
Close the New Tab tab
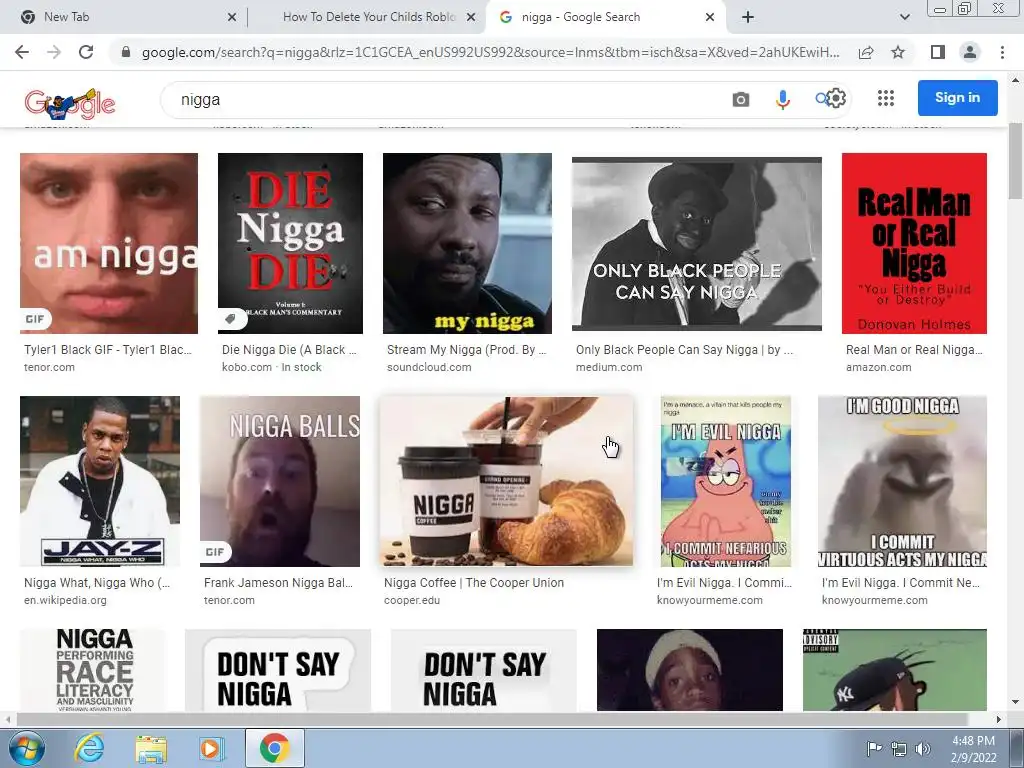click(232, 17)
